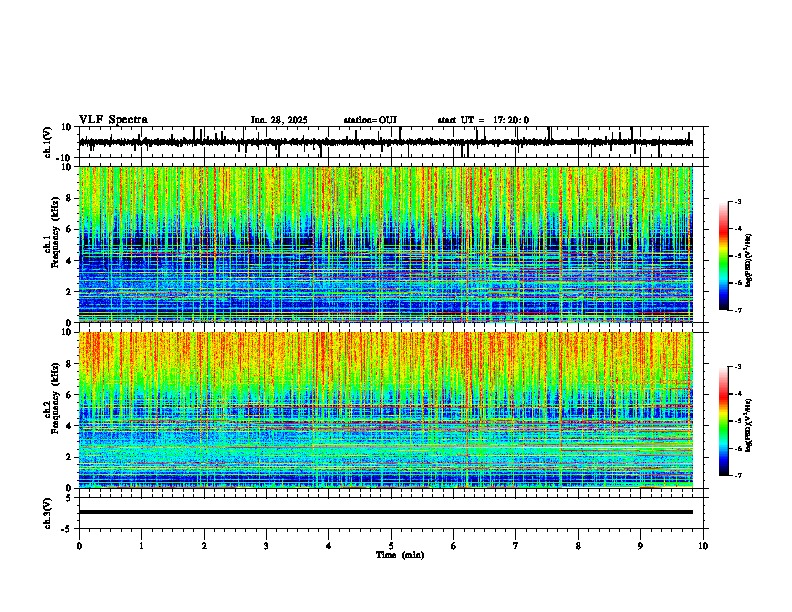Click the "10" tick on time axis
Screen dimensions: 792x612
(703, 546)
